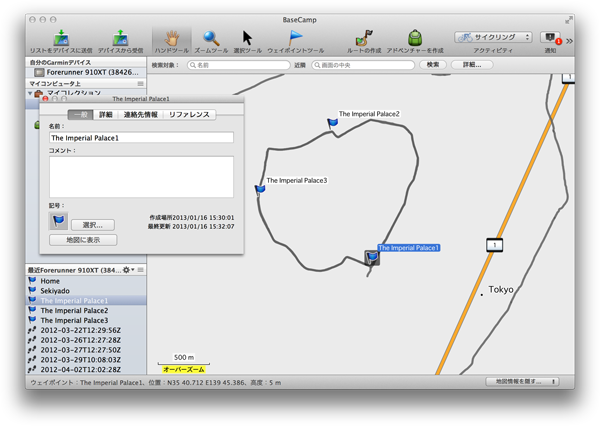Click the waypoint name text field
The width and height of the screenshot is (600, 426).
[x=141, y=137]
